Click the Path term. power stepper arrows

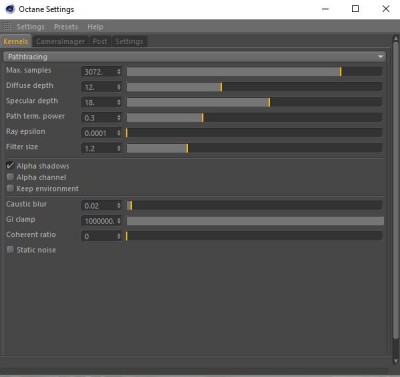[x=119, y=118]
